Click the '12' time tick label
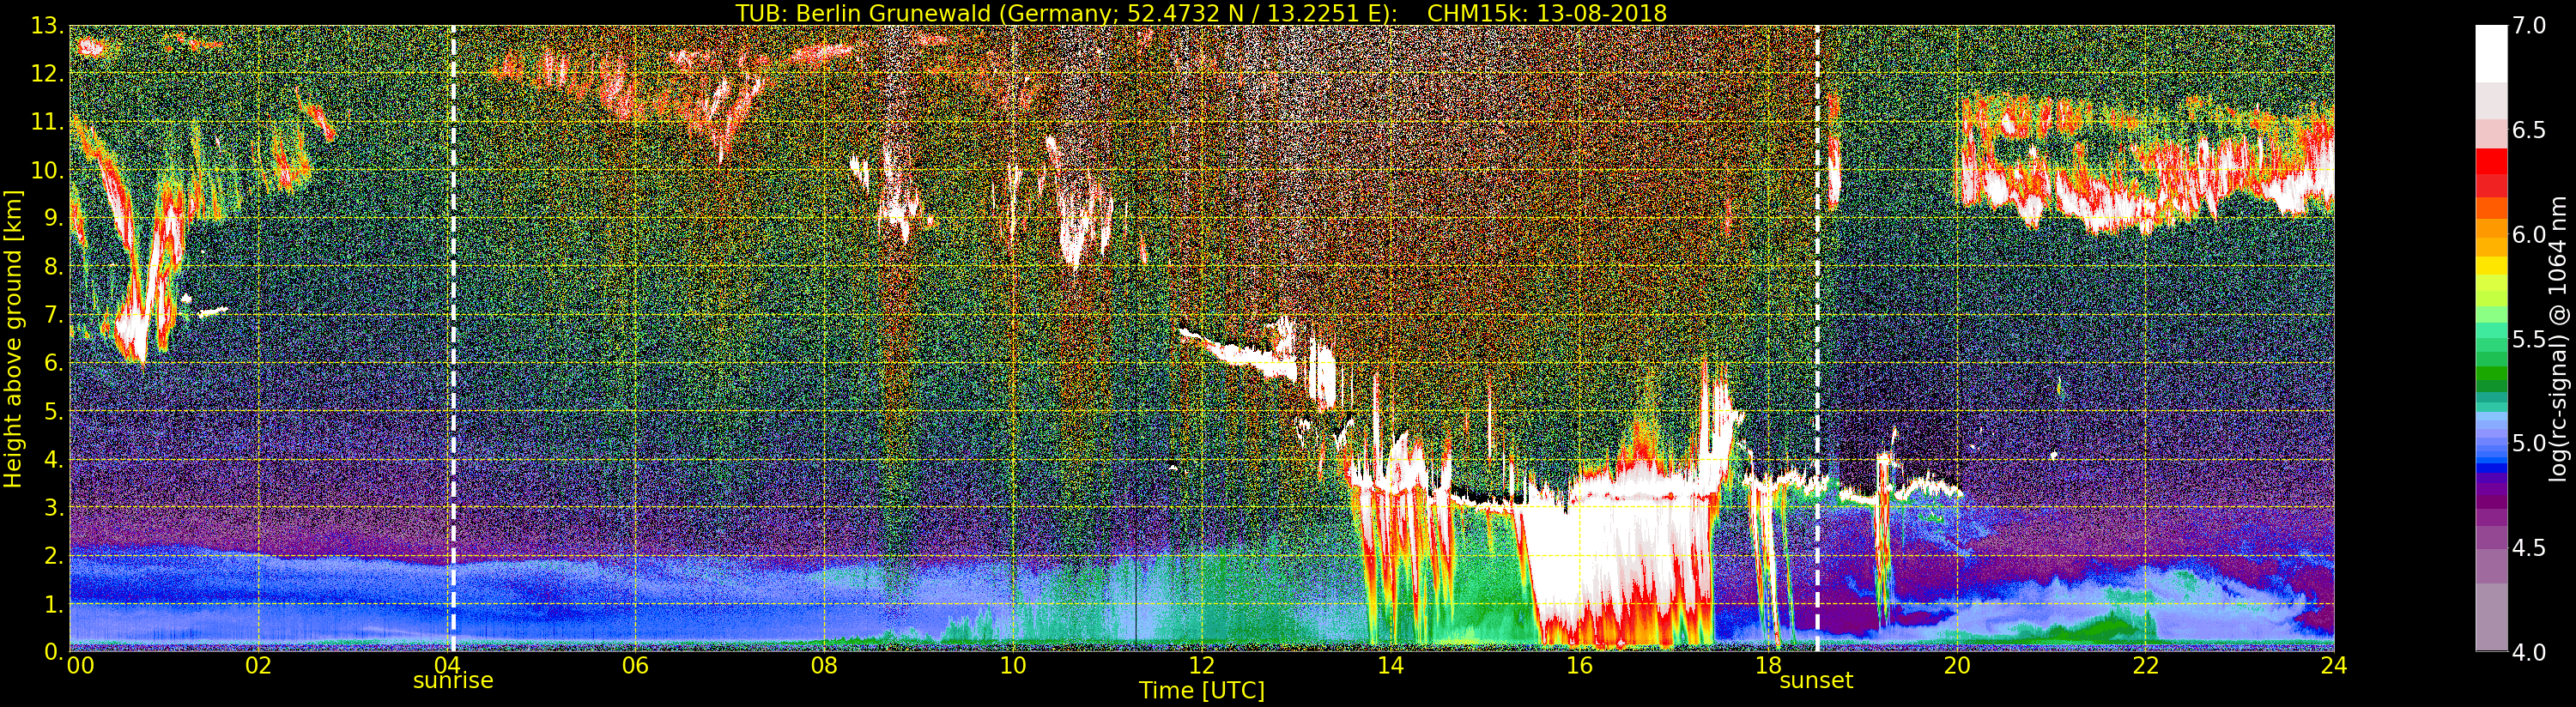 click(x=1202, y=665)
